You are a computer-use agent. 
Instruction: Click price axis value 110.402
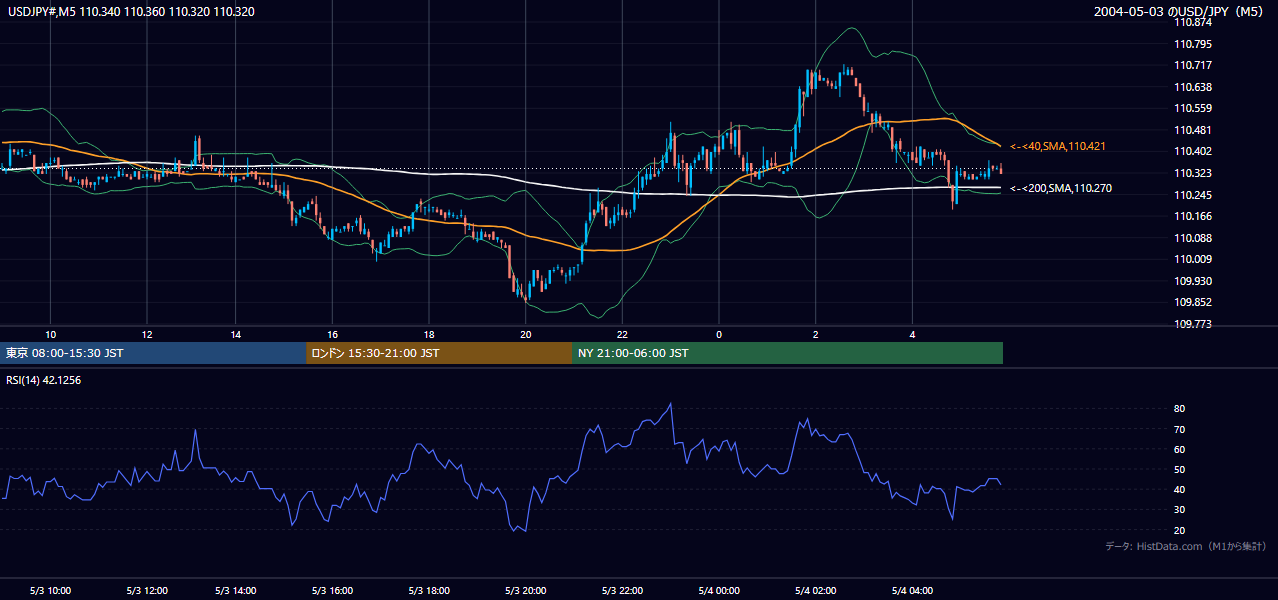tap(1193, 151)
